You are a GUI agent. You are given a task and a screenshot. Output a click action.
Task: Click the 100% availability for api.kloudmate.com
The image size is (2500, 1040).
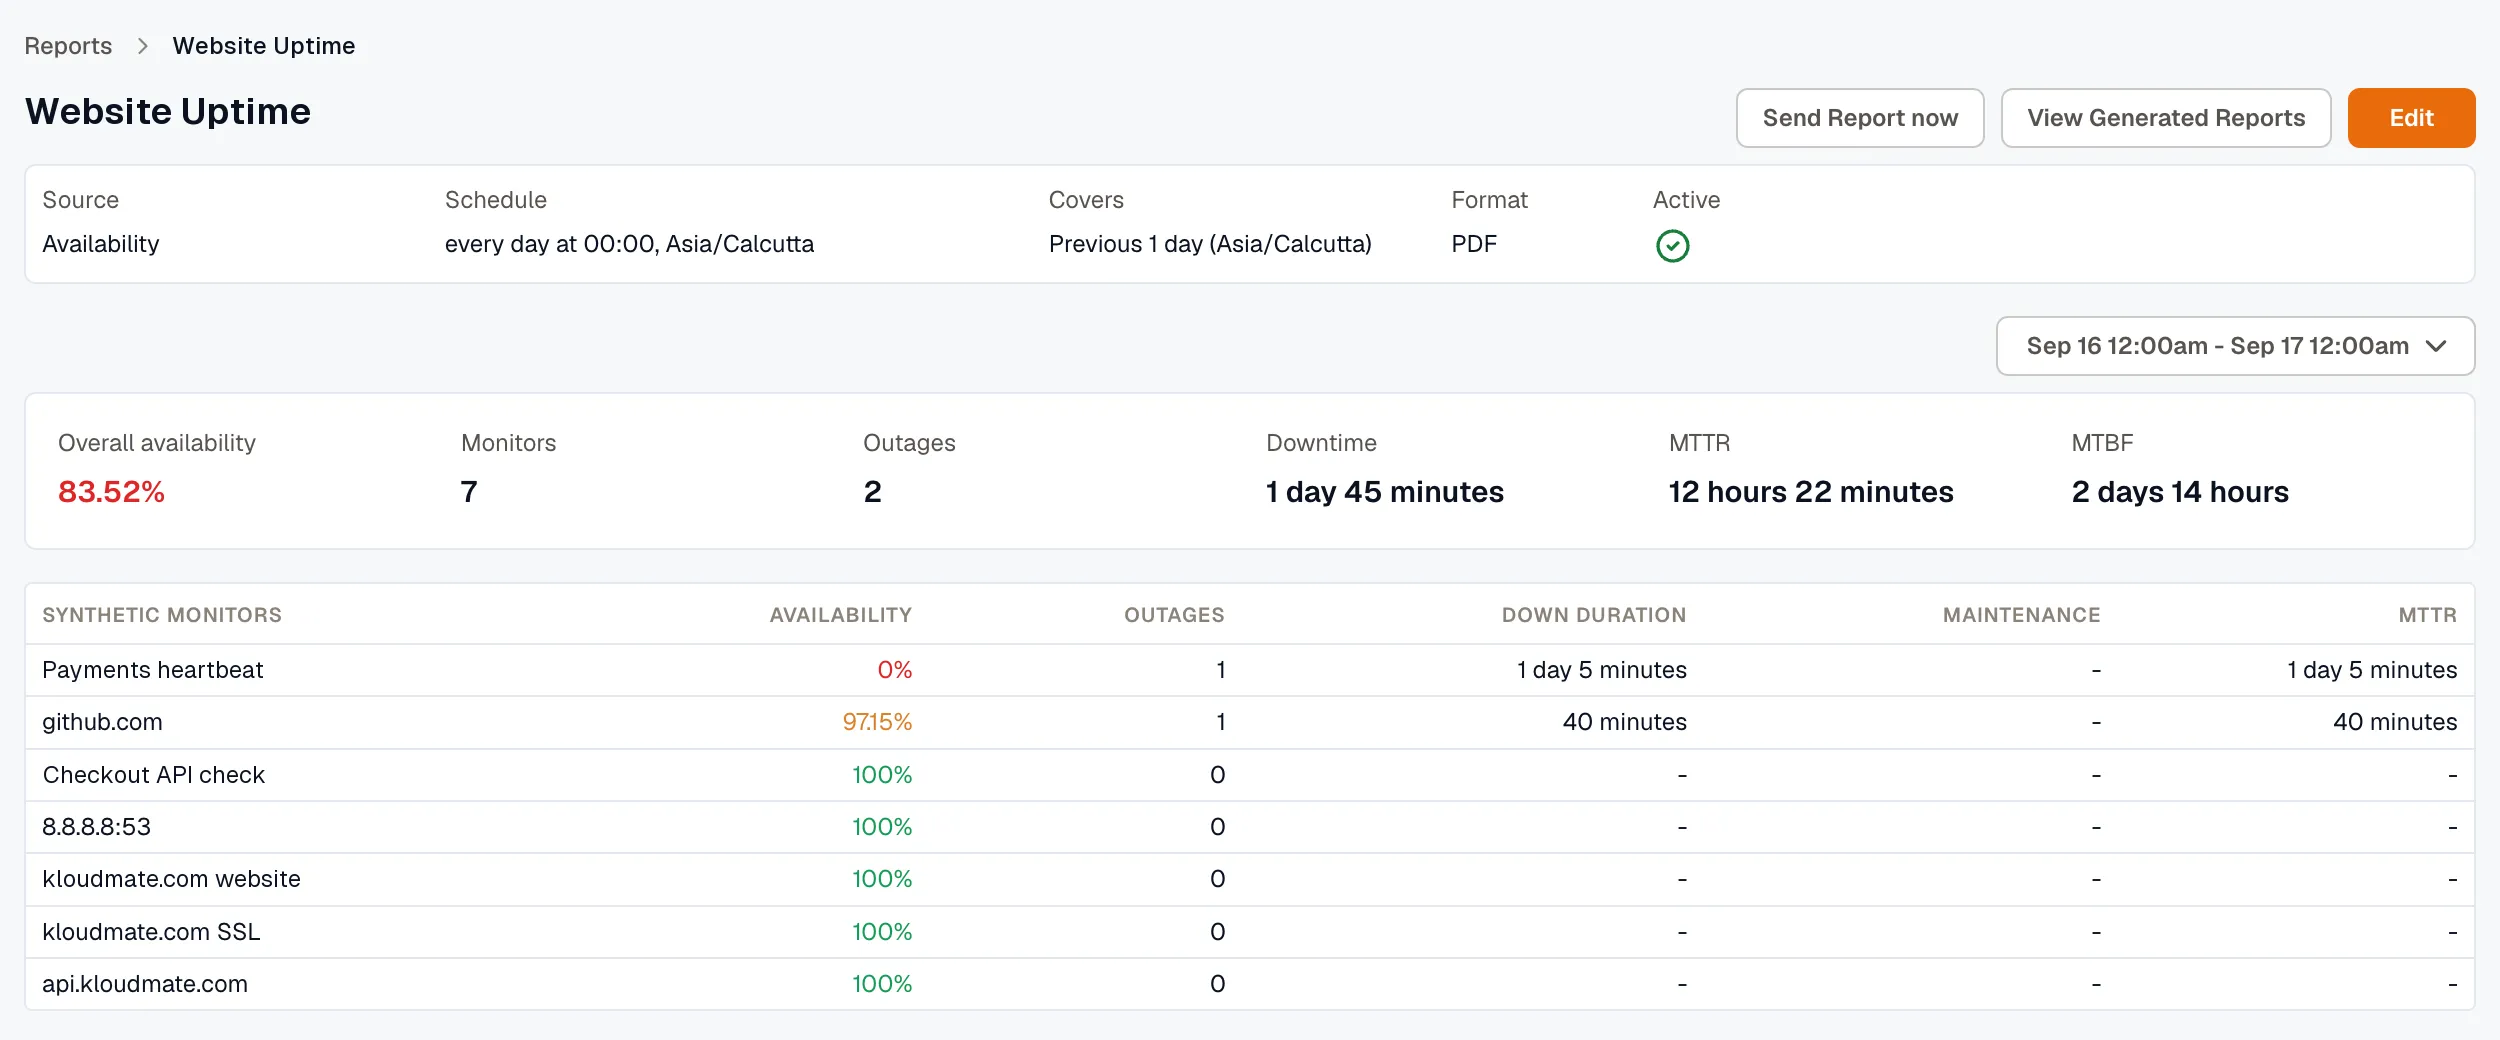click(882, 984)
